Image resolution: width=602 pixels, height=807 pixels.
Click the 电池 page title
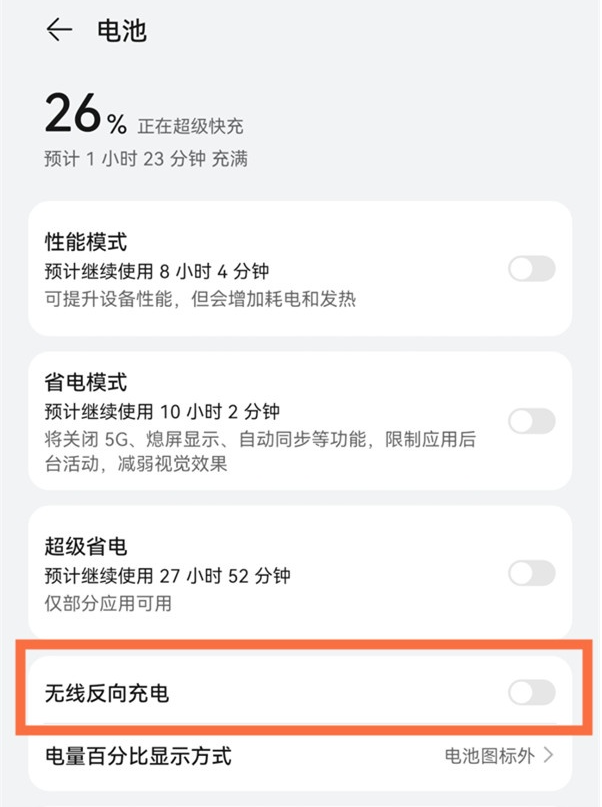click(x=121, y=31)
